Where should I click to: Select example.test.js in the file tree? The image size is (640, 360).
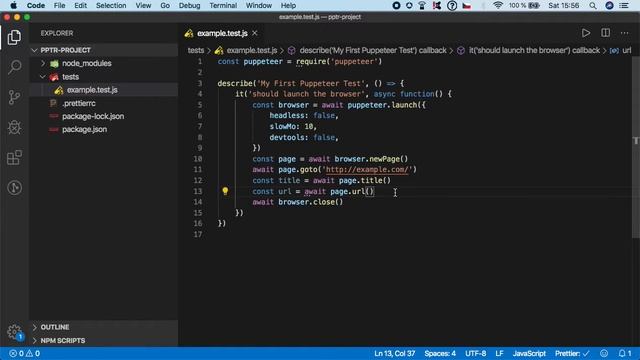point(92,90)
